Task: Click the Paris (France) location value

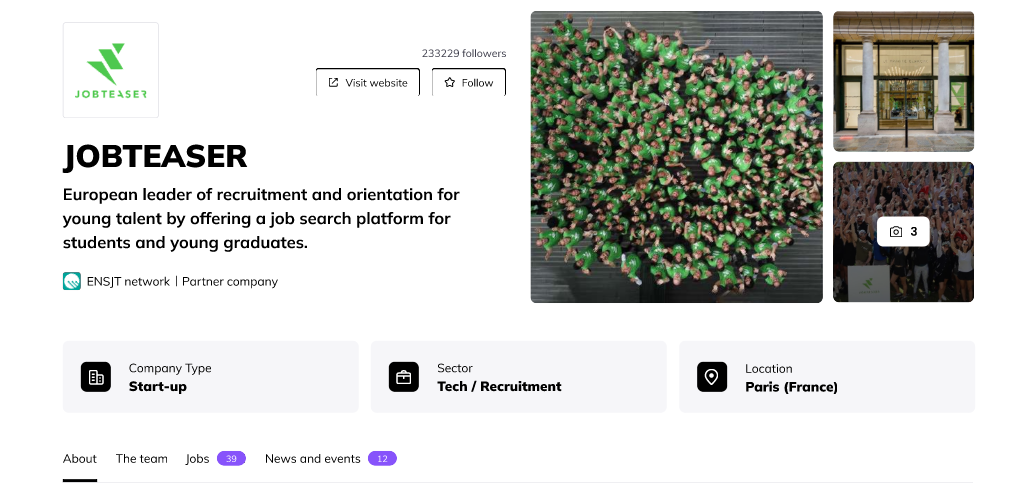Action: (791, 387)
